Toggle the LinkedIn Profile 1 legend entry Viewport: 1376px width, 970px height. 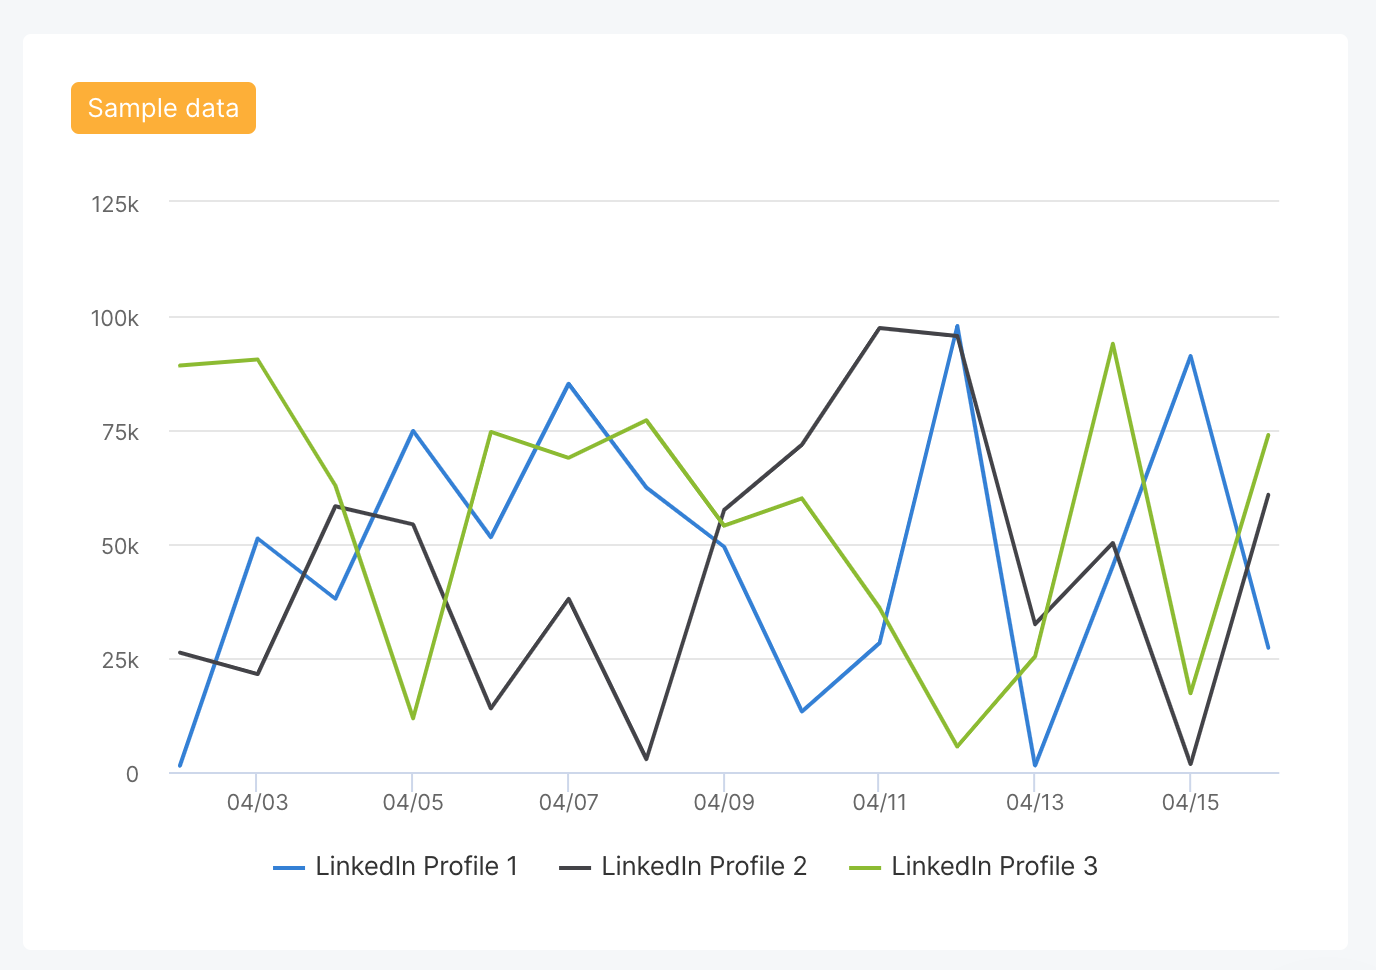417,866
